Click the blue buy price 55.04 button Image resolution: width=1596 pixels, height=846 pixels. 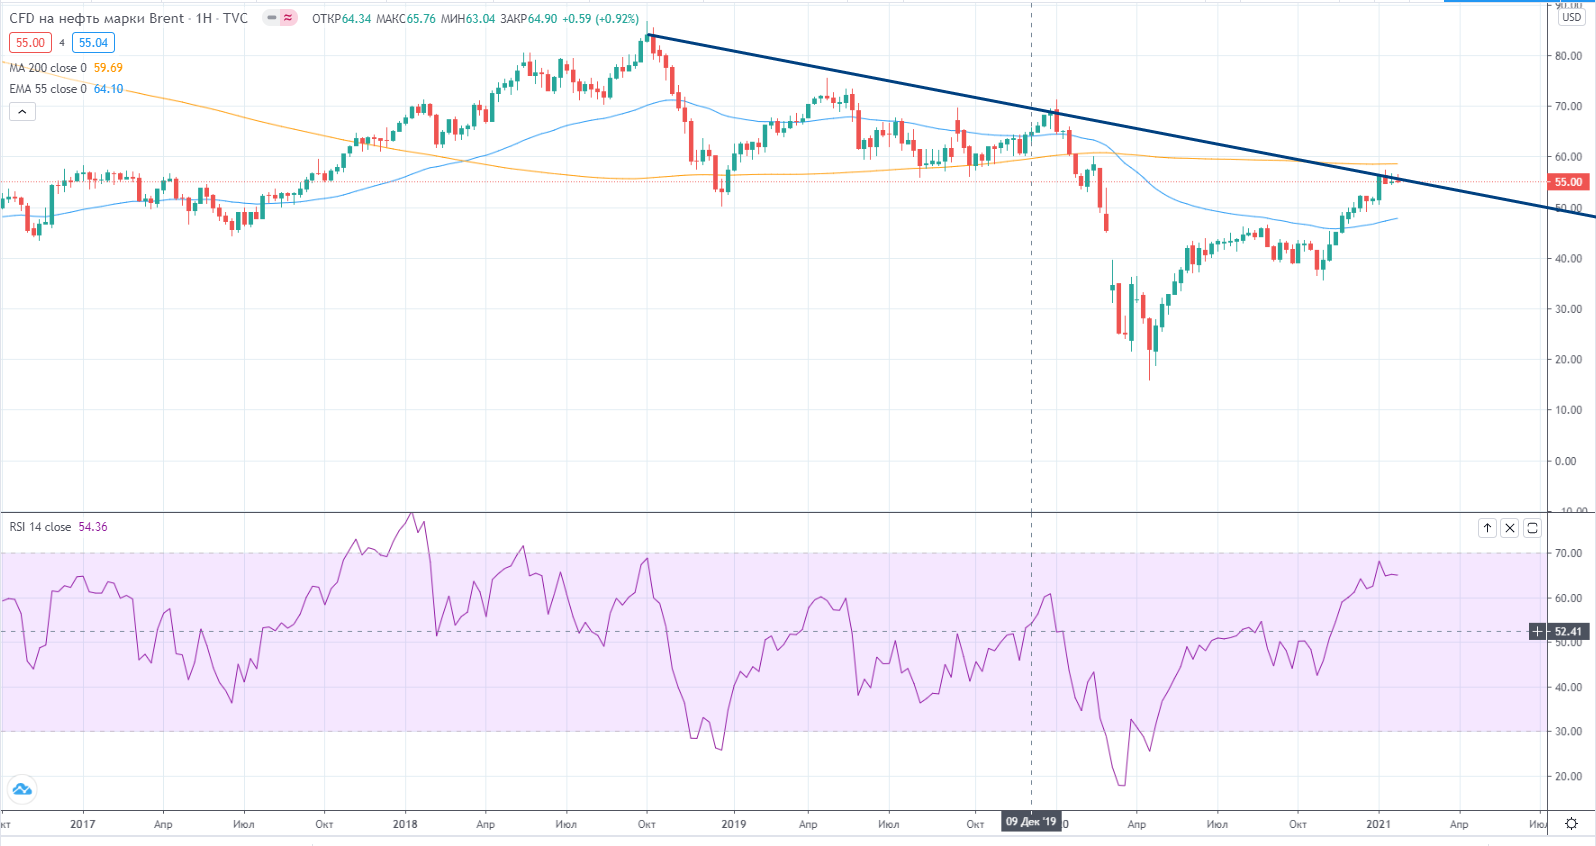[93, 43]
